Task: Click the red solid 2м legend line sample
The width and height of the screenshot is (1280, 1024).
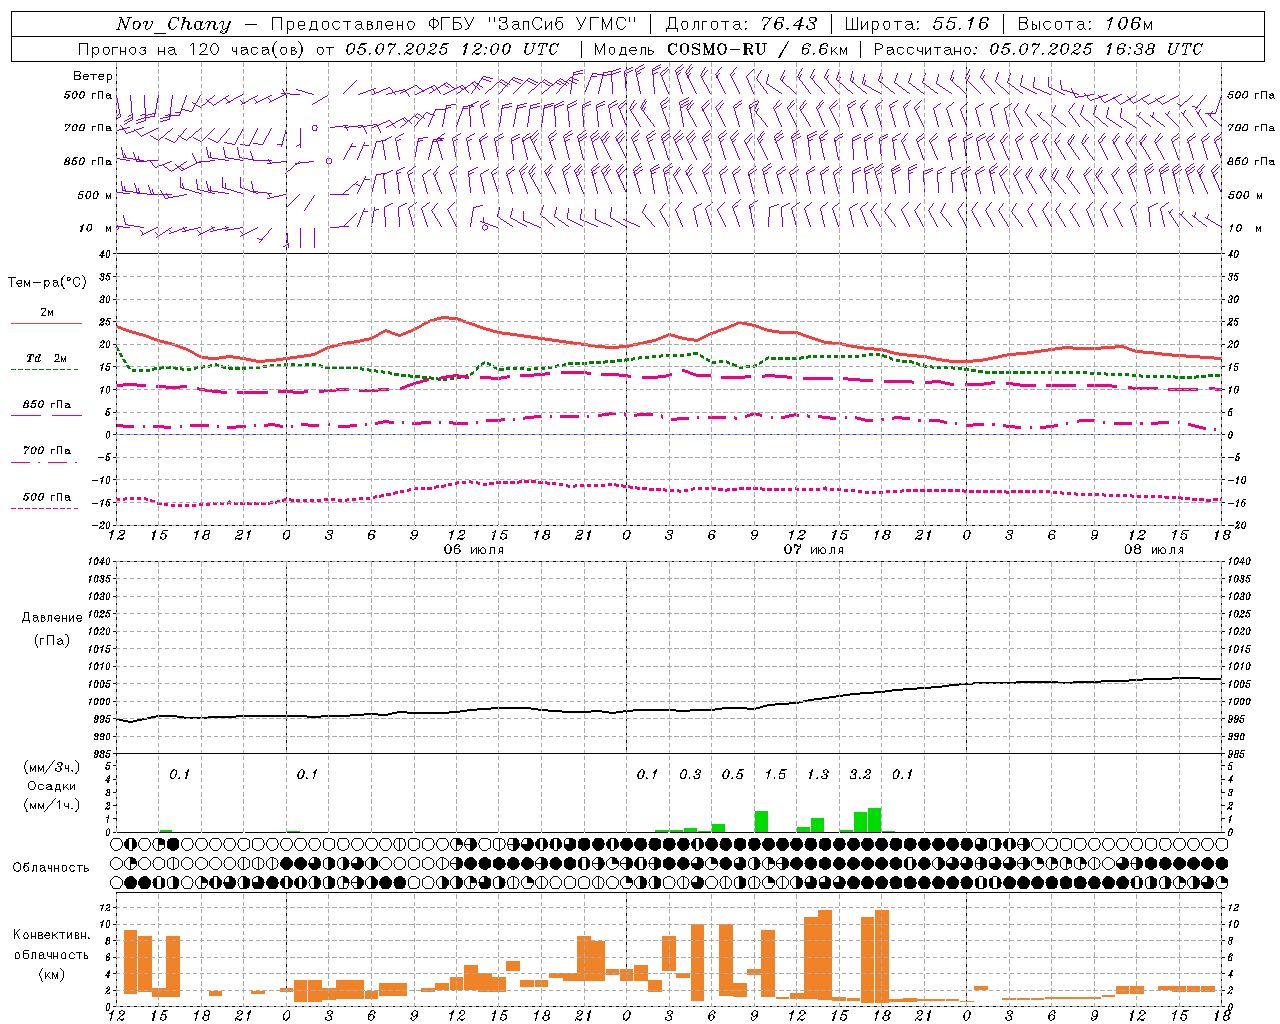Action: coord(46,323)
